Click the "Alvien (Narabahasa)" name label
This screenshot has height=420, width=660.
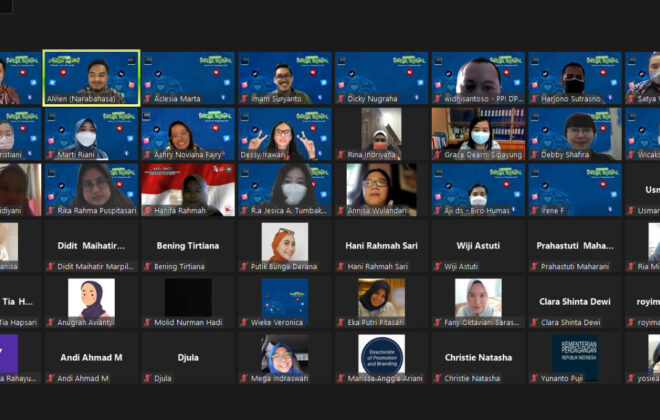pos(81,99)
